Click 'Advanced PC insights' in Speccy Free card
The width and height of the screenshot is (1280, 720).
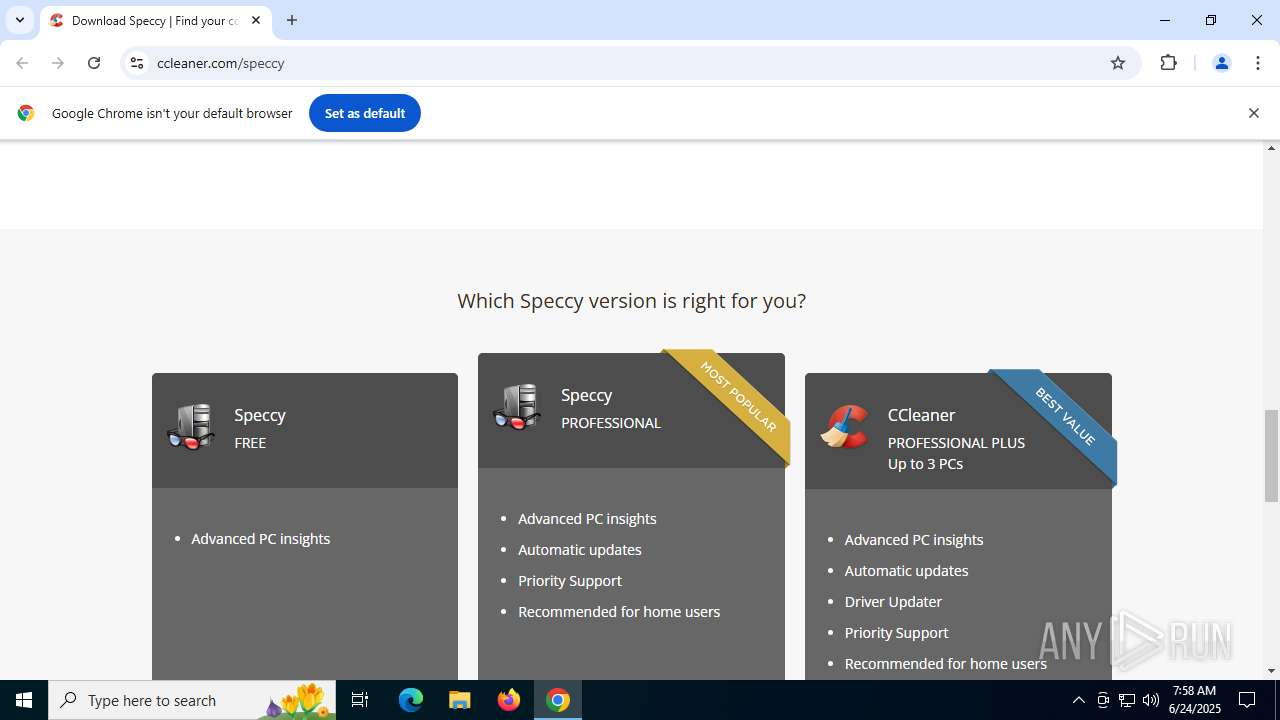tap(261, 538)
